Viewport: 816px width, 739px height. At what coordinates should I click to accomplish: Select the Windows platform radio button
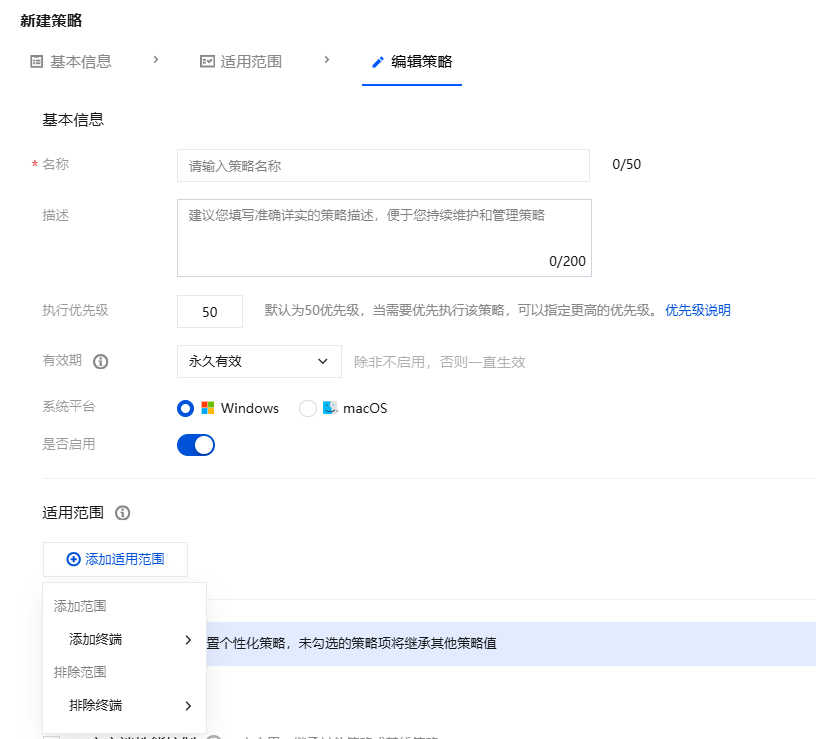(x=185, y=409)
